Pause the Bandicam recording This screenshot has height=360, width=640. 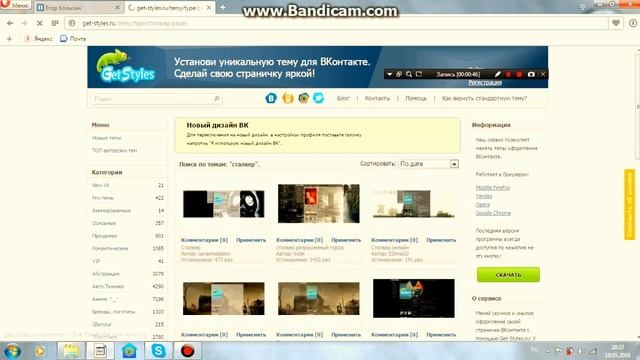click(x=508, y=74)
